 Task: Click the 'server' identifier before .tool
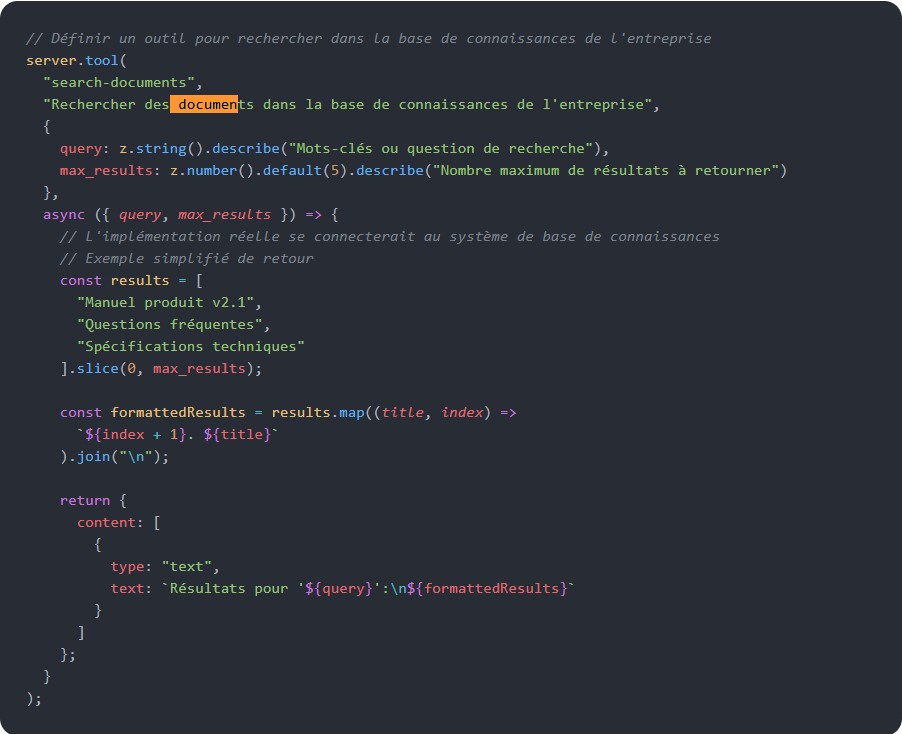[51, 60]
